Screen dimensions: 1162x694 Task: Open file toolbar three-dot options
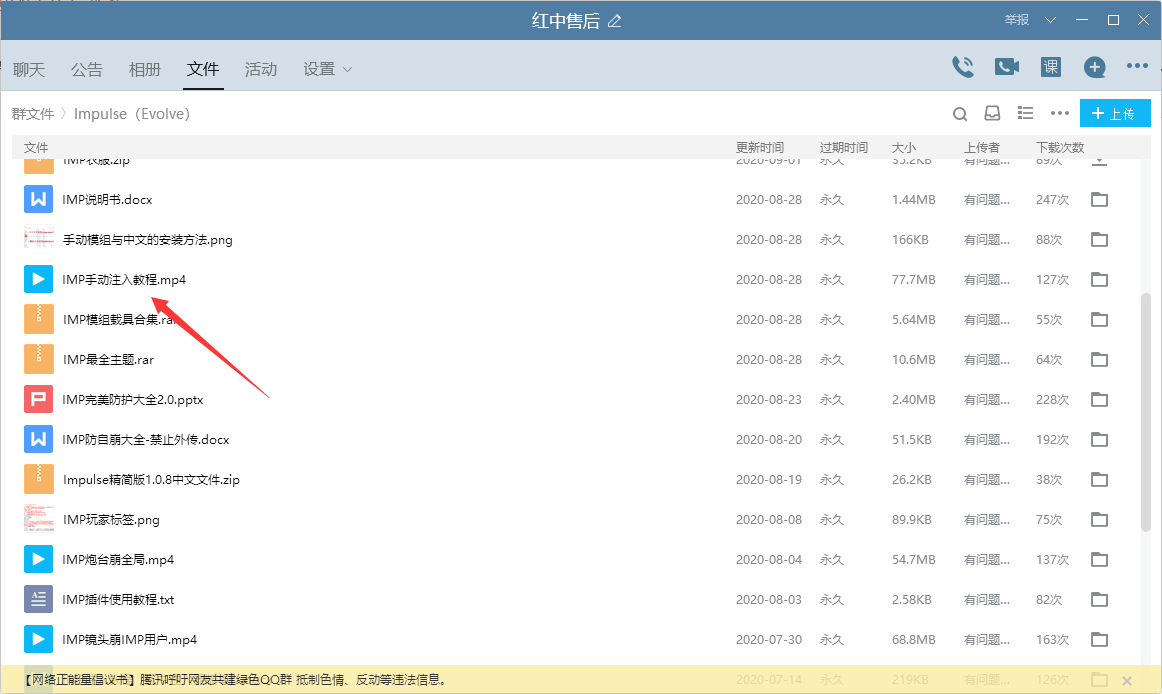coord(1060,113)
